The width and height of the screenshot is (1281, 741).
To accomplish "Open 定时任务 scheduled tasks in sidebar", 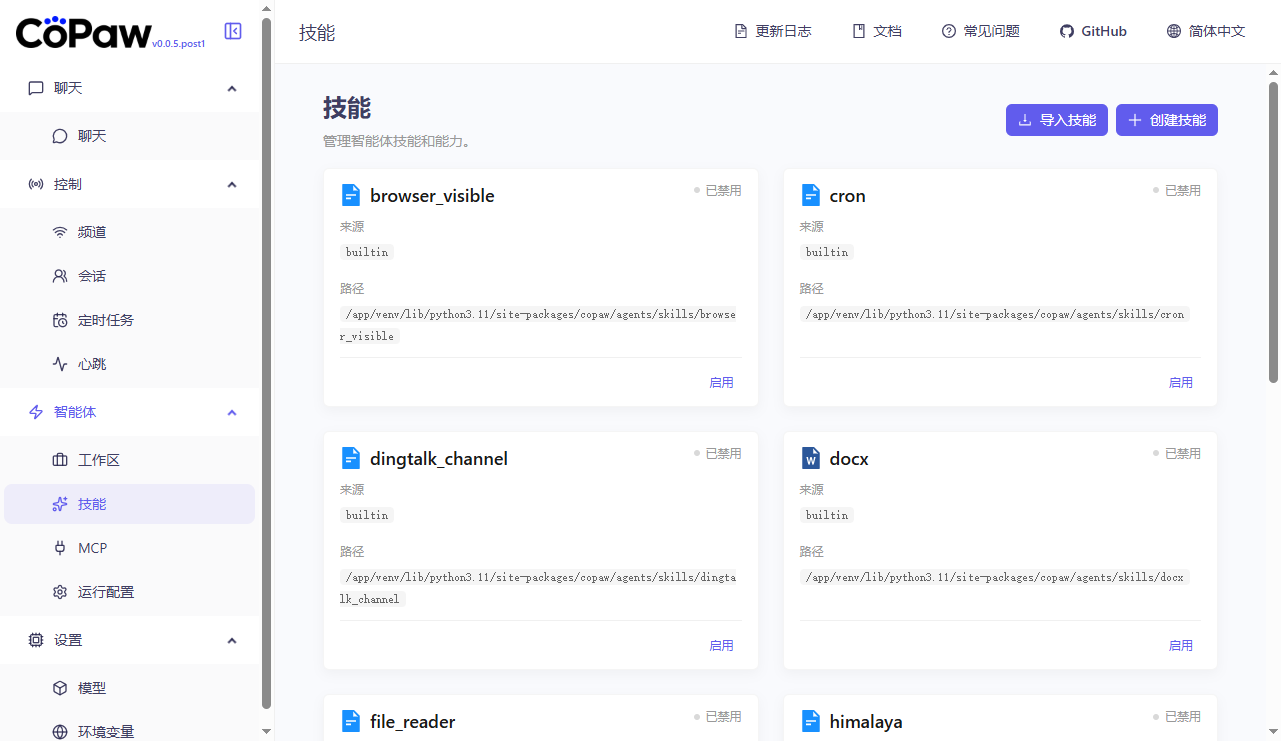I will pos(106,320).
